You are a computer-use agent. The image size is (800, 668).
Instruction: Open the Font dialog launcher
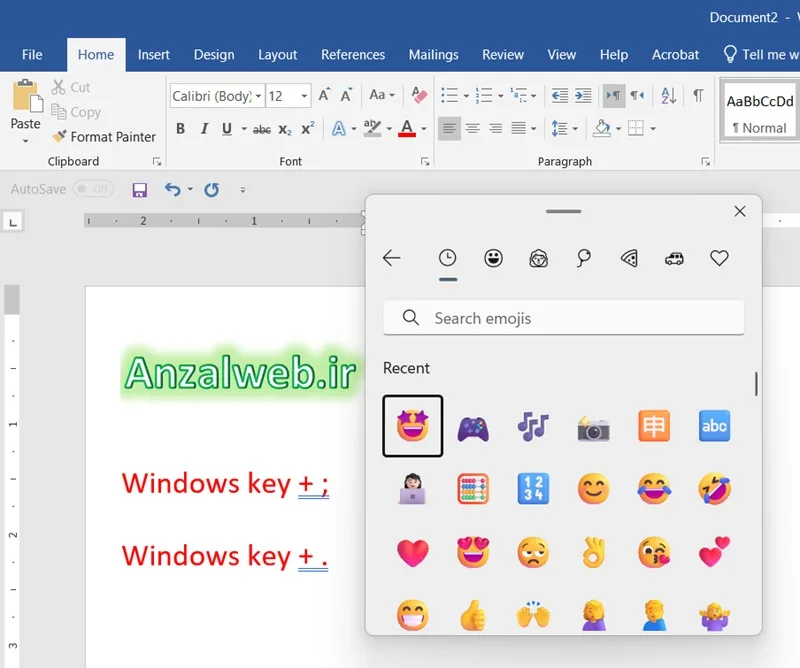pyautogui.click(x=424, y=162)
